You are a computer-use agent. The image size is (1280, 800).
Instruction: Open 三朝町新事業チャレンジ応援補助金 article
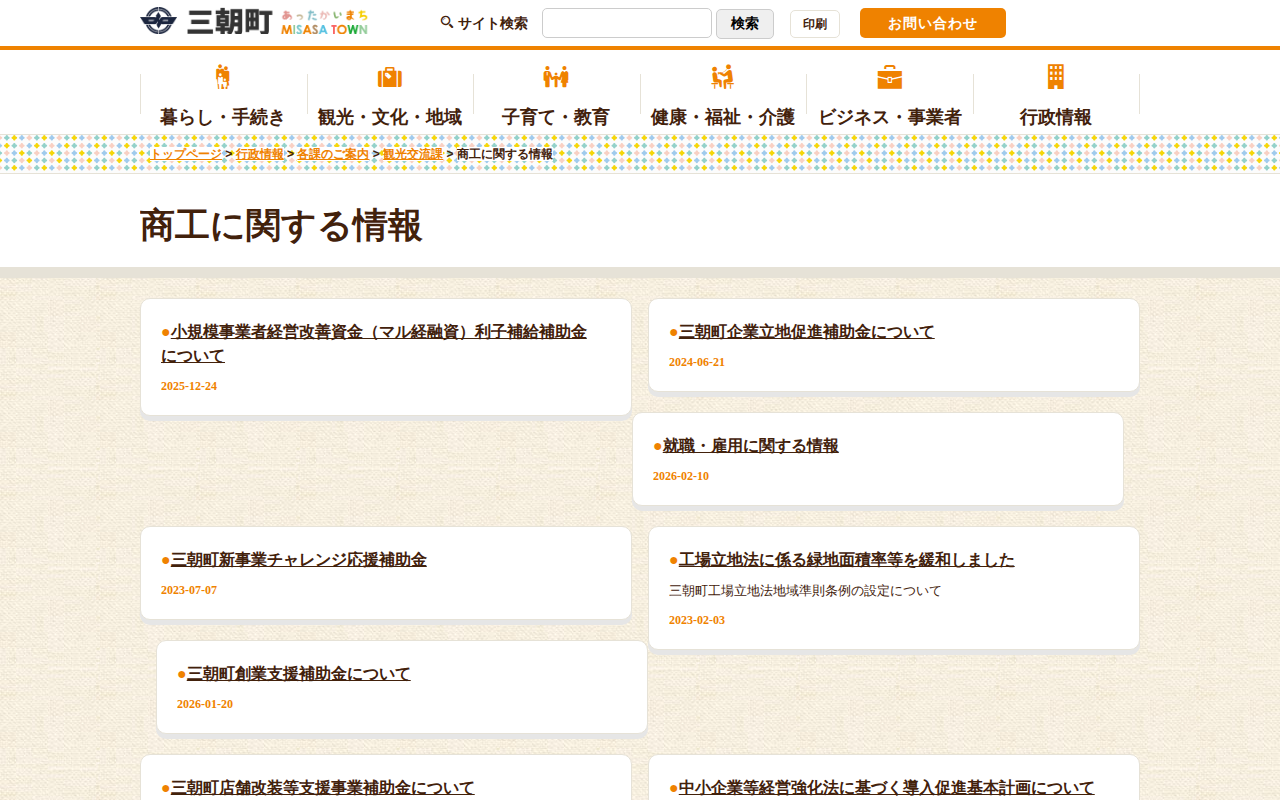pyautogui.click(x=299, y=560)
